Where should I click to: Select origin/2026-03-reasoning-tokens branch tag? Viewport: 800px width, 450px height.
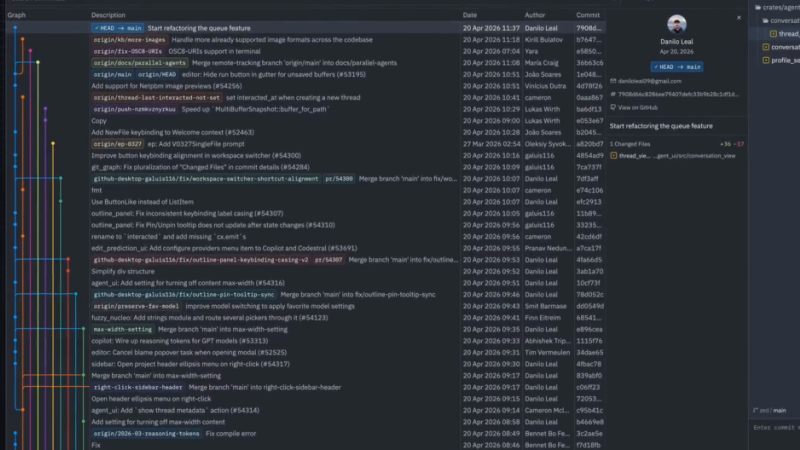pos(146,434)
